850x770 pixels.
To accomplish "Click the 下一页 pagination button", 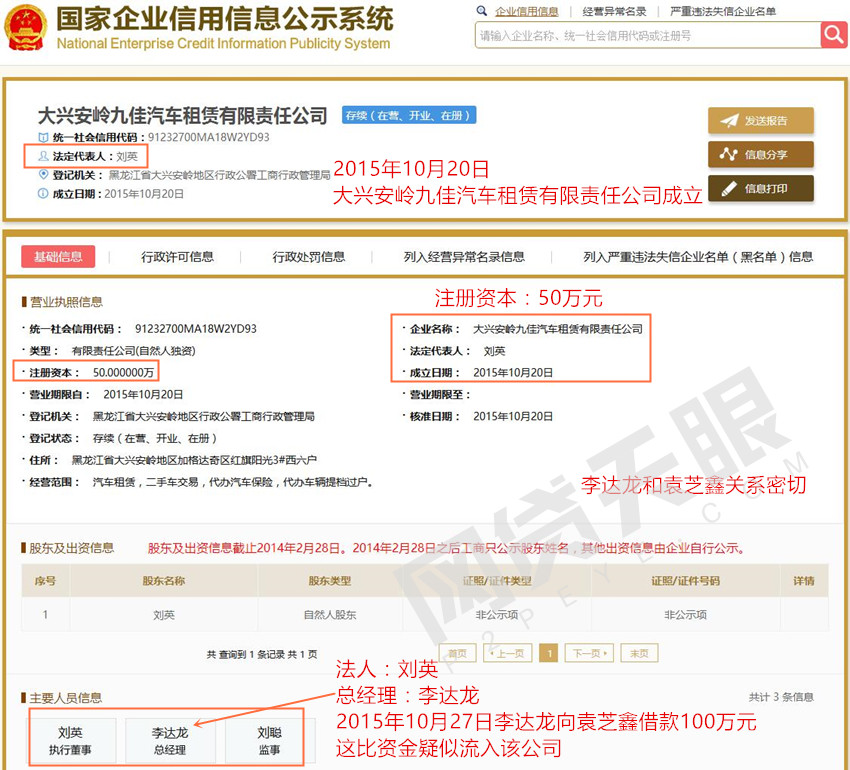I will click(x=589, y=653).
